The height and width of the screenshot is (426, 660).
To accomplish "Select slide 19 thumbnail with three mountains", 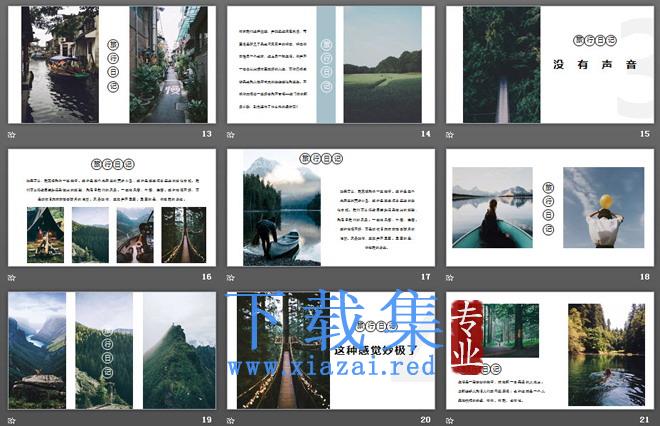I will point(112,351).
